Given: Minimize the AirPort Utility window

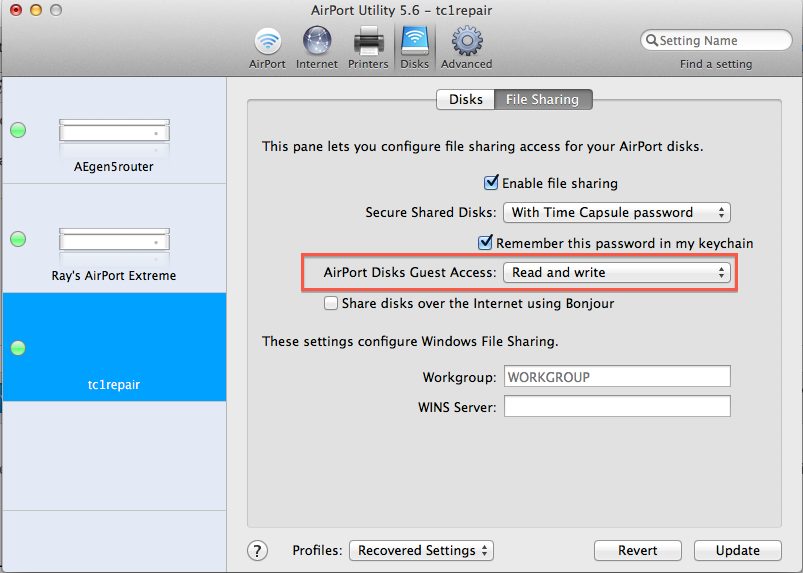Looking at the screenshot, I should pyautogui.click(x=36, y=10).
